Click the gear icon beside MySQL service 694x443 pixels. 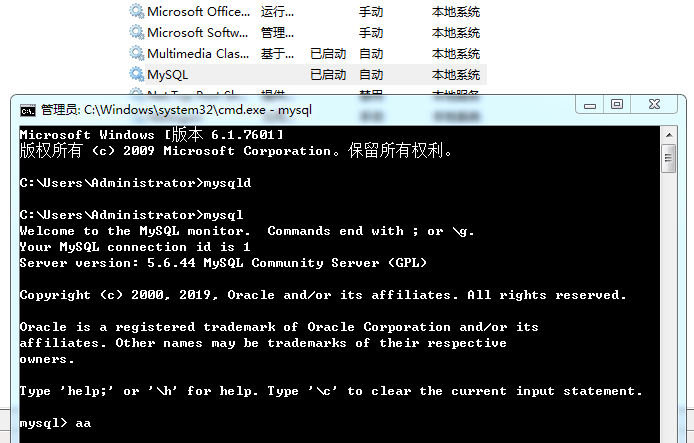[136, 74]
